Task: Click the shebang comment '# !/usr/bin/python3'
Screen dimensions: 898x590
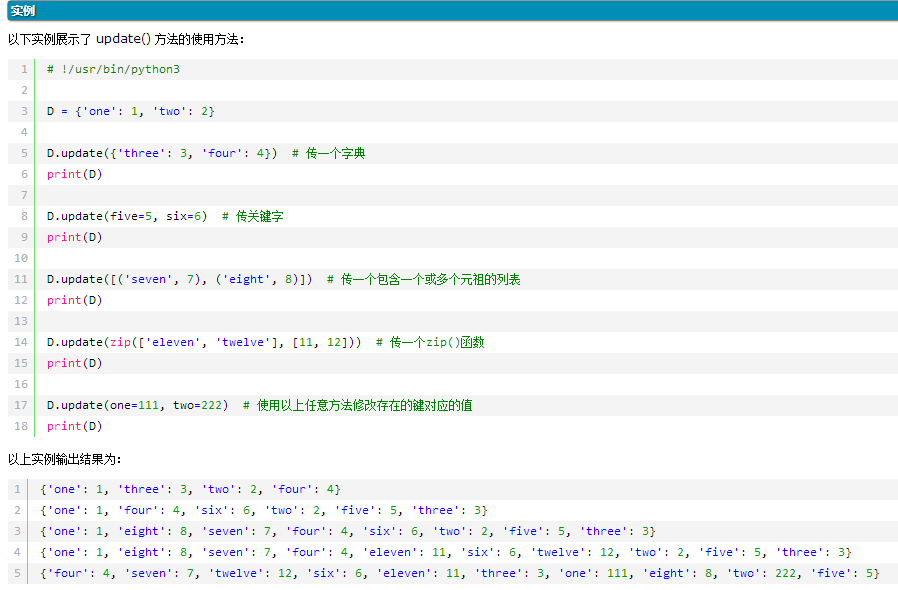Action: click(x=113, y=69)
